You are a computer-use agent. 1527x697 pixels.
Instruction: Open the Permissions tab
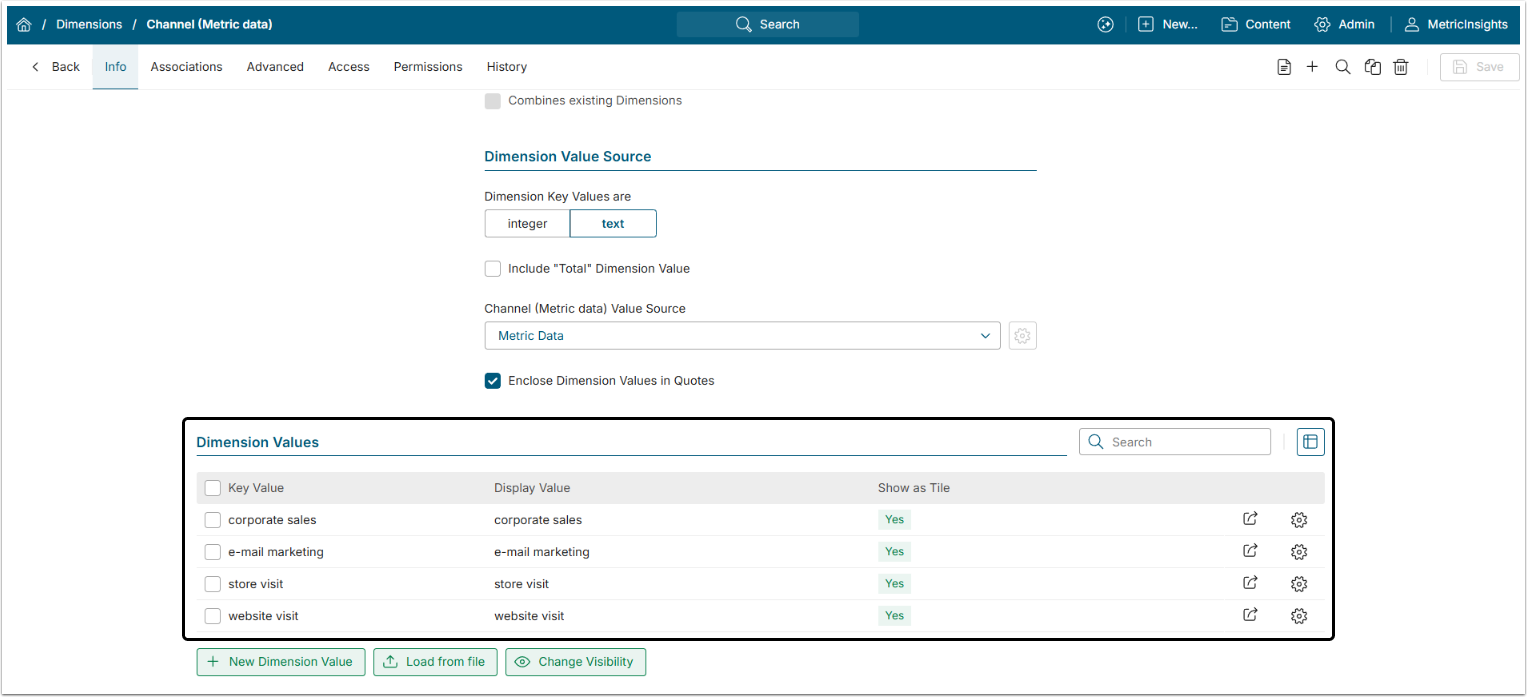[428, 67]
